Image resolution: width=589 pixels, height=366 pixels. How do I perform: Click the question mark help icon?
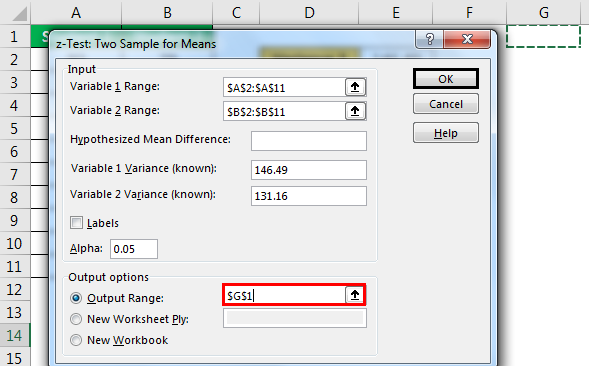[x=429, y=39]
